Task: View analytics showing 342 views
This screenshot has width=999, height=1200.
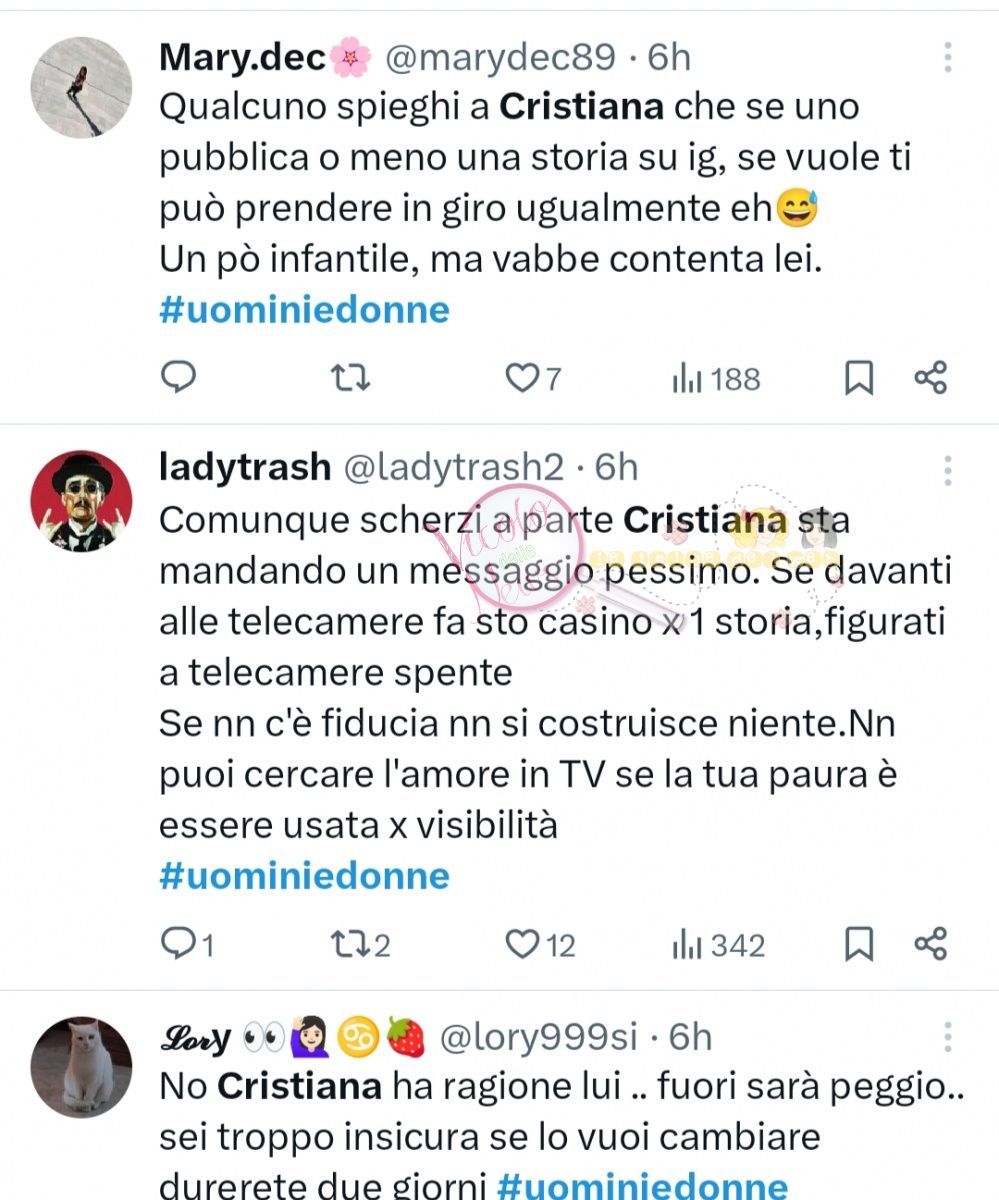Action: 719,944
